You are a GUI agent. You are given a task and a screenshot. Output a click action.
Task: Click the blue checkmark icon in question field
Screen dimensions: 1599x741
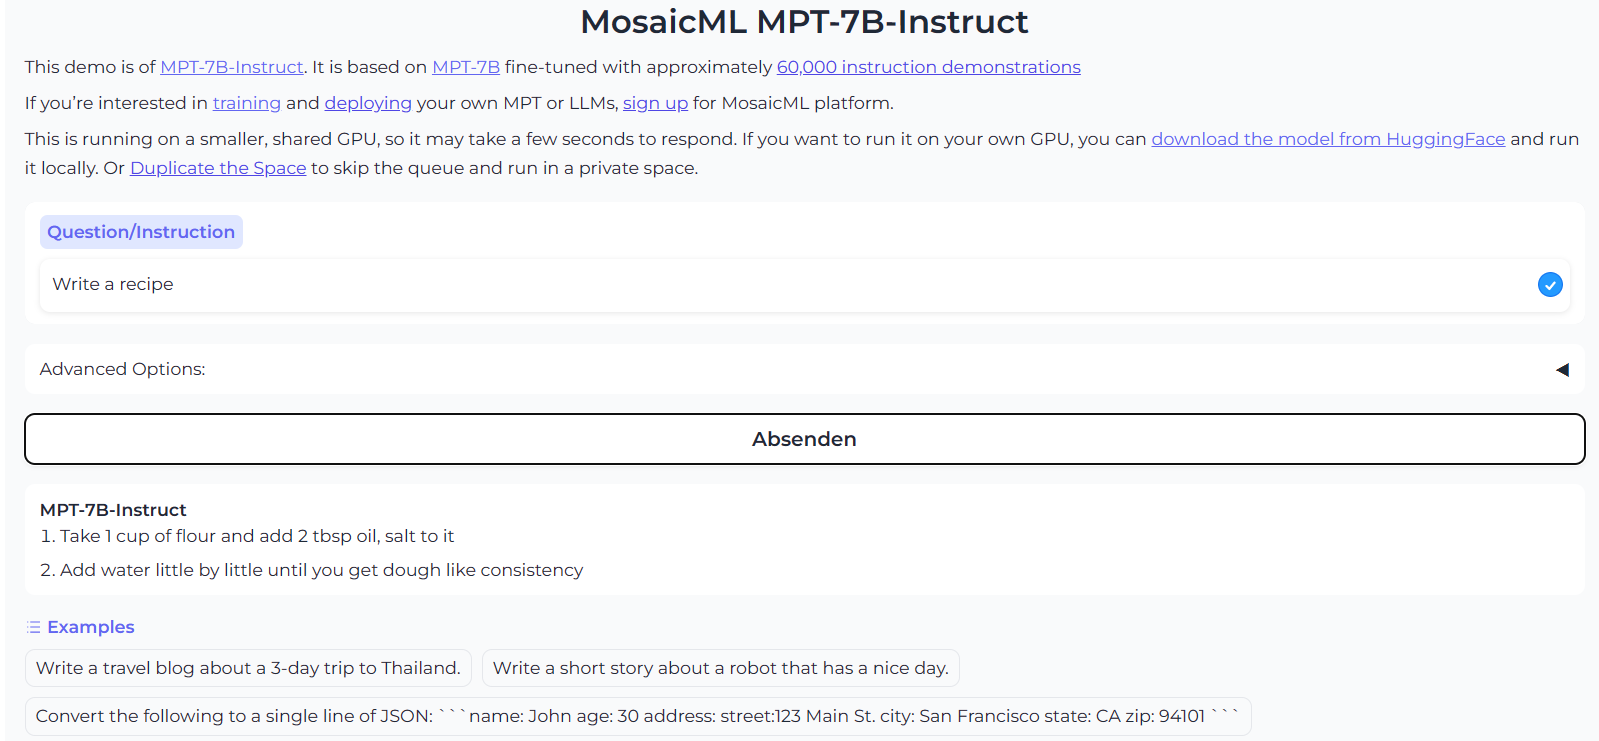click(x=1549, y=285)
